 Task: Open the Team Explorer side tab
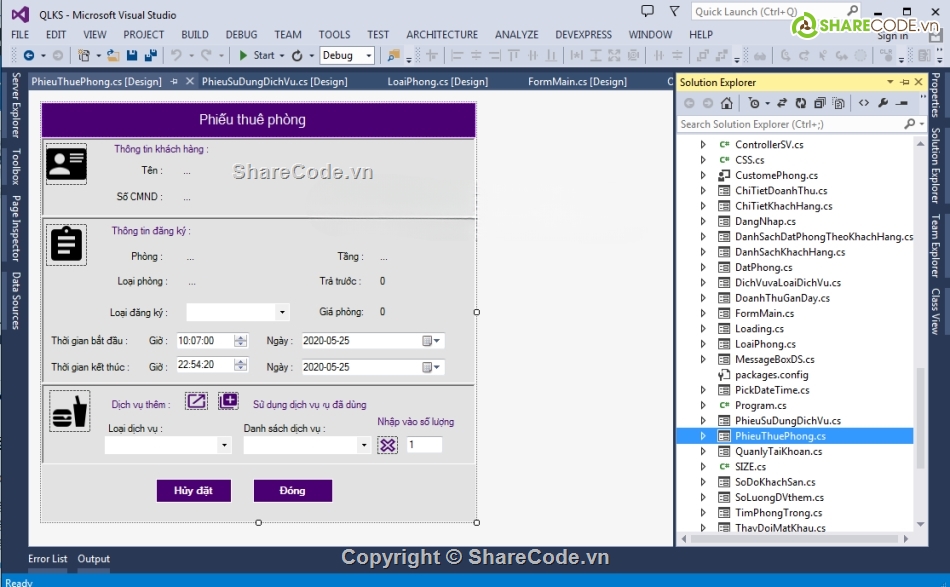[935, 245]
